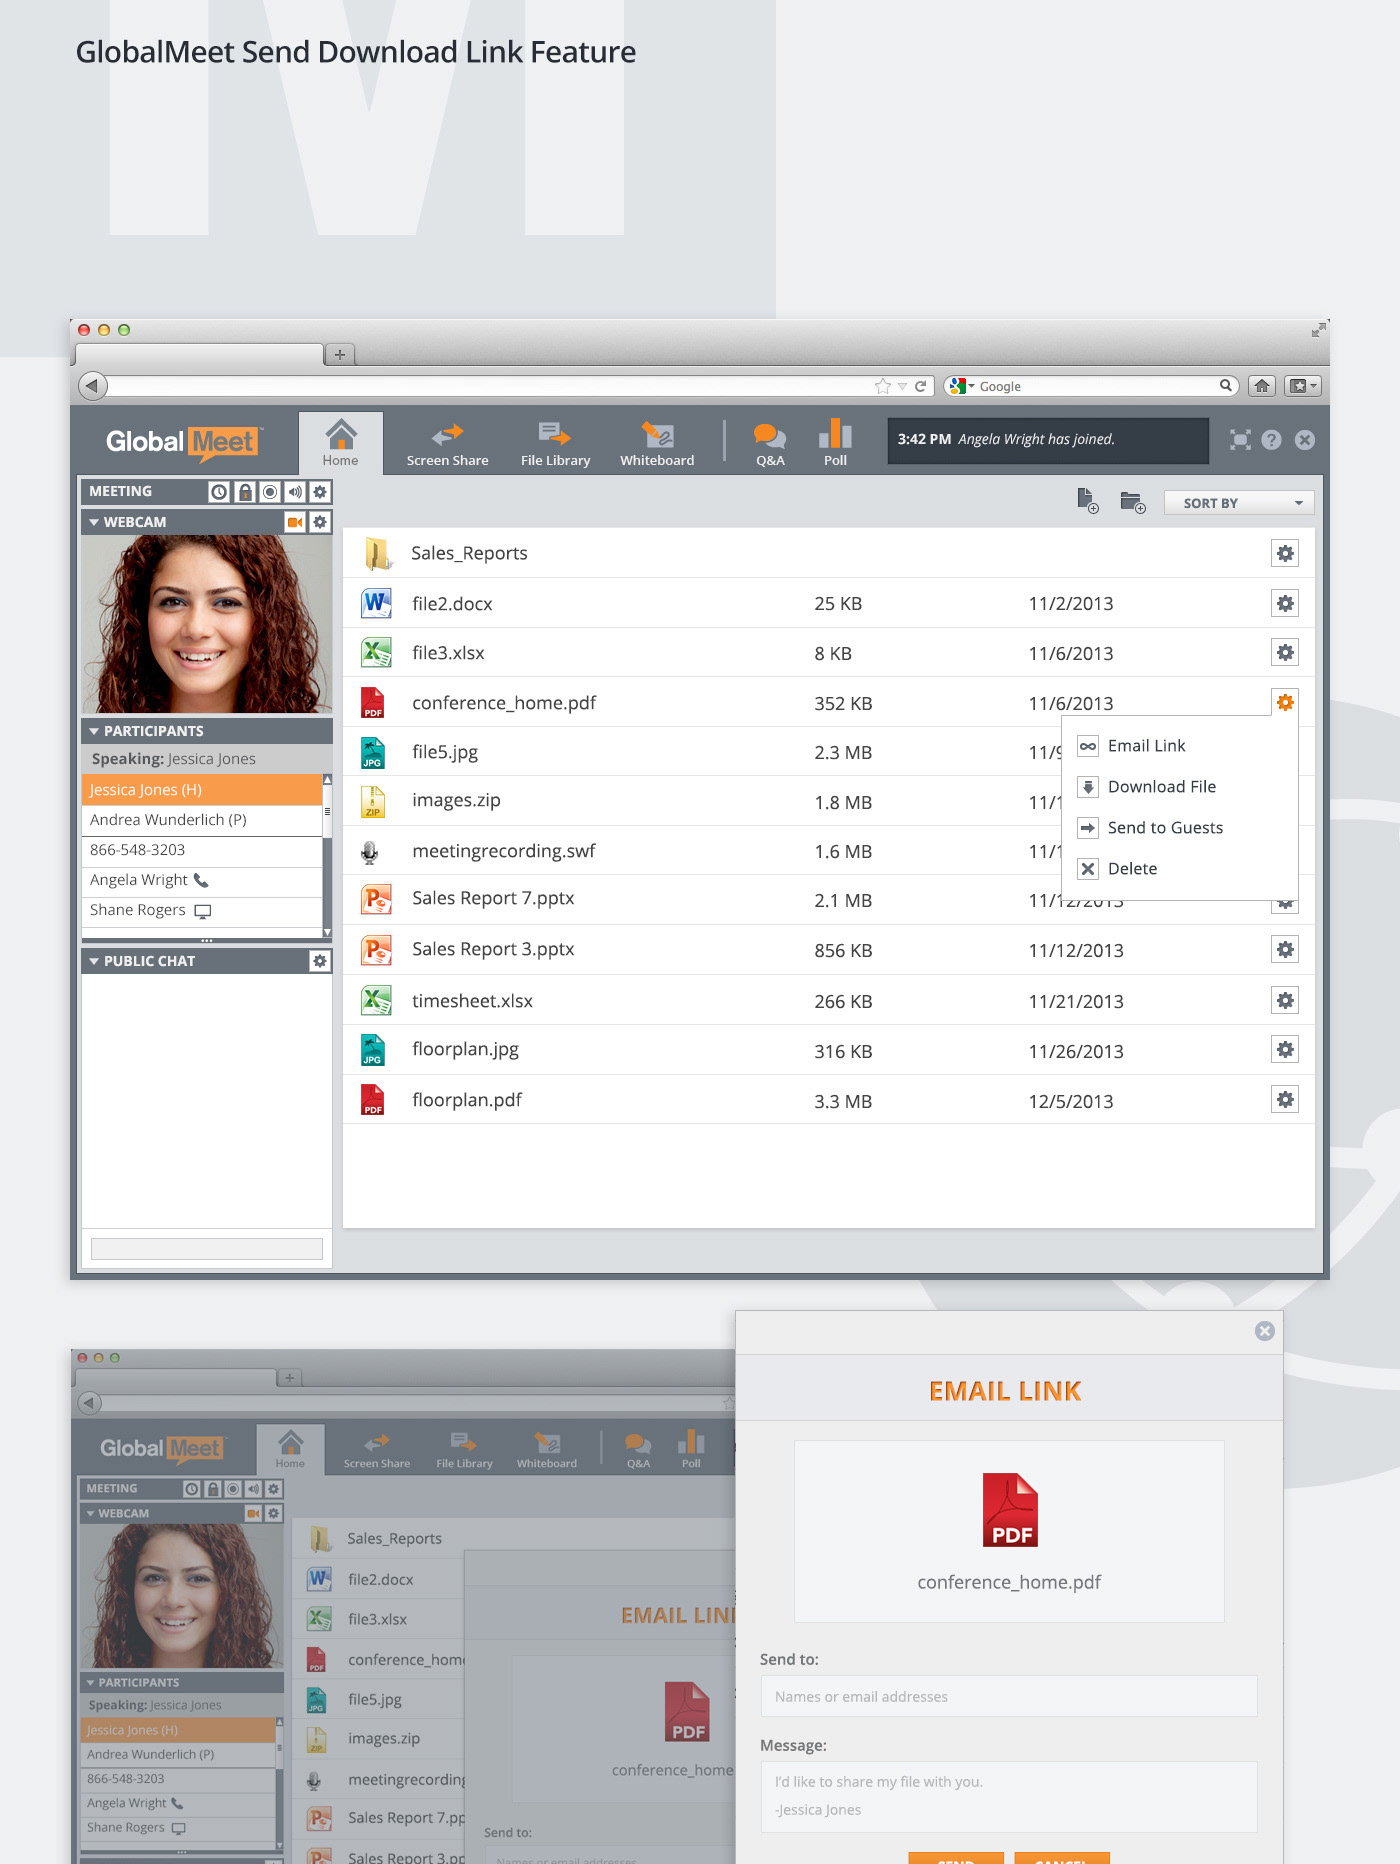Open the Screen Share tool

[x=447, y=444]
